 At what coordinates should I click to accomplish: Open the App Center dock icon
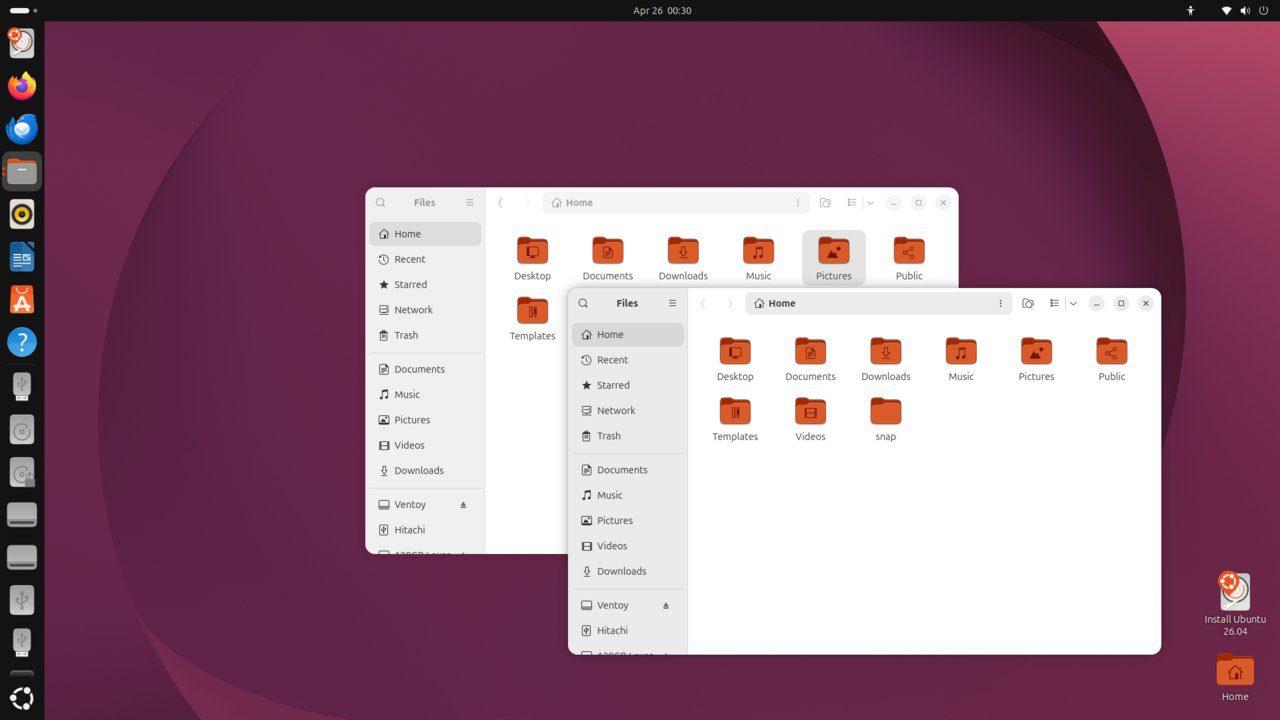(x=22, y=299)
